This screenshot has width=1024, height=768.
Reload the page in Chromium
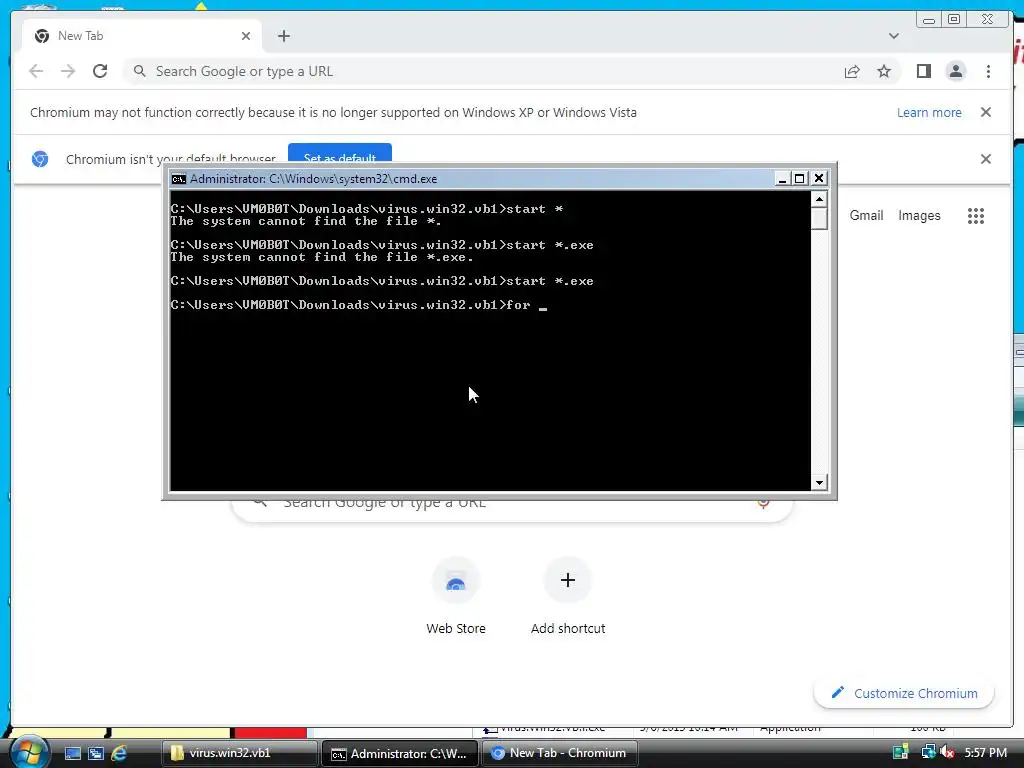coord(100,71)
